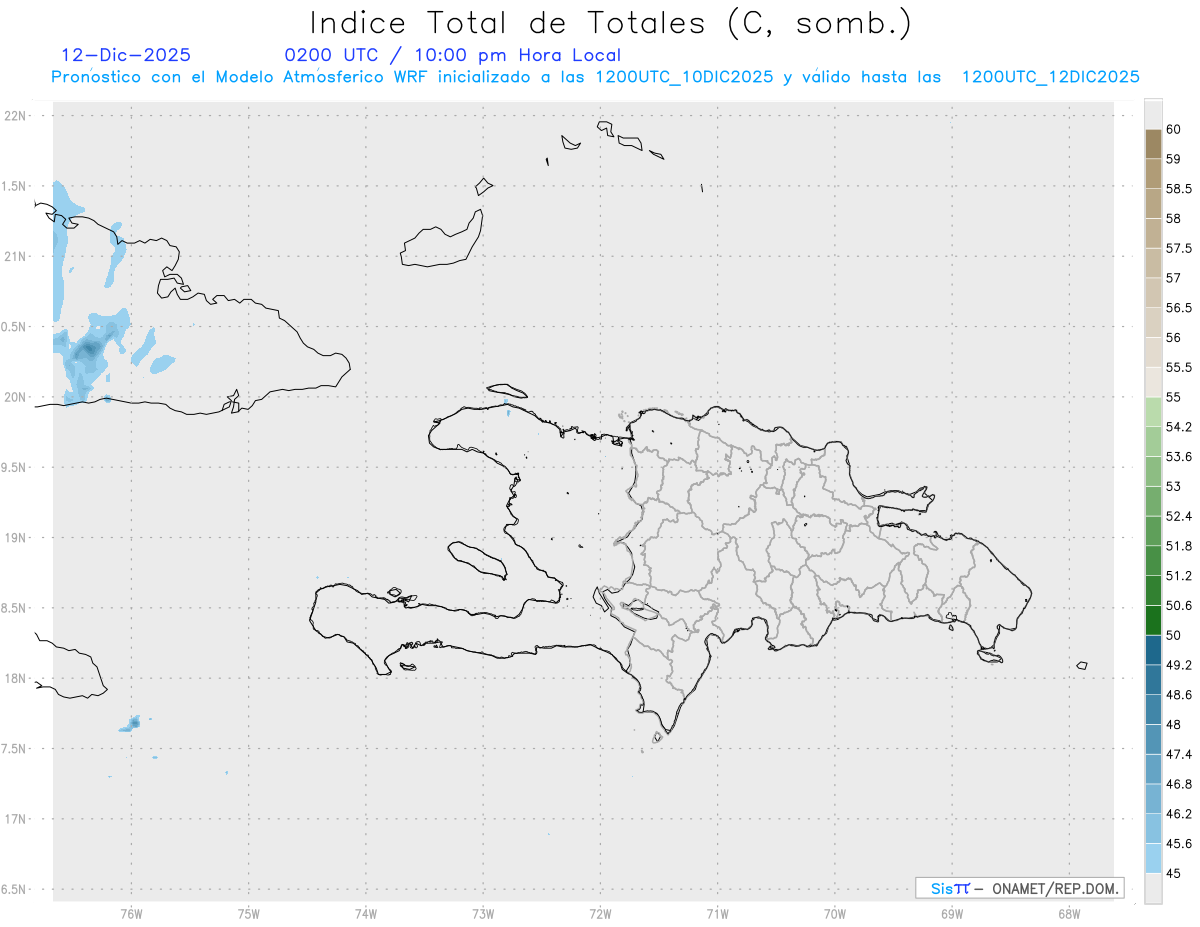Click the '21N' latitude label

17,257
